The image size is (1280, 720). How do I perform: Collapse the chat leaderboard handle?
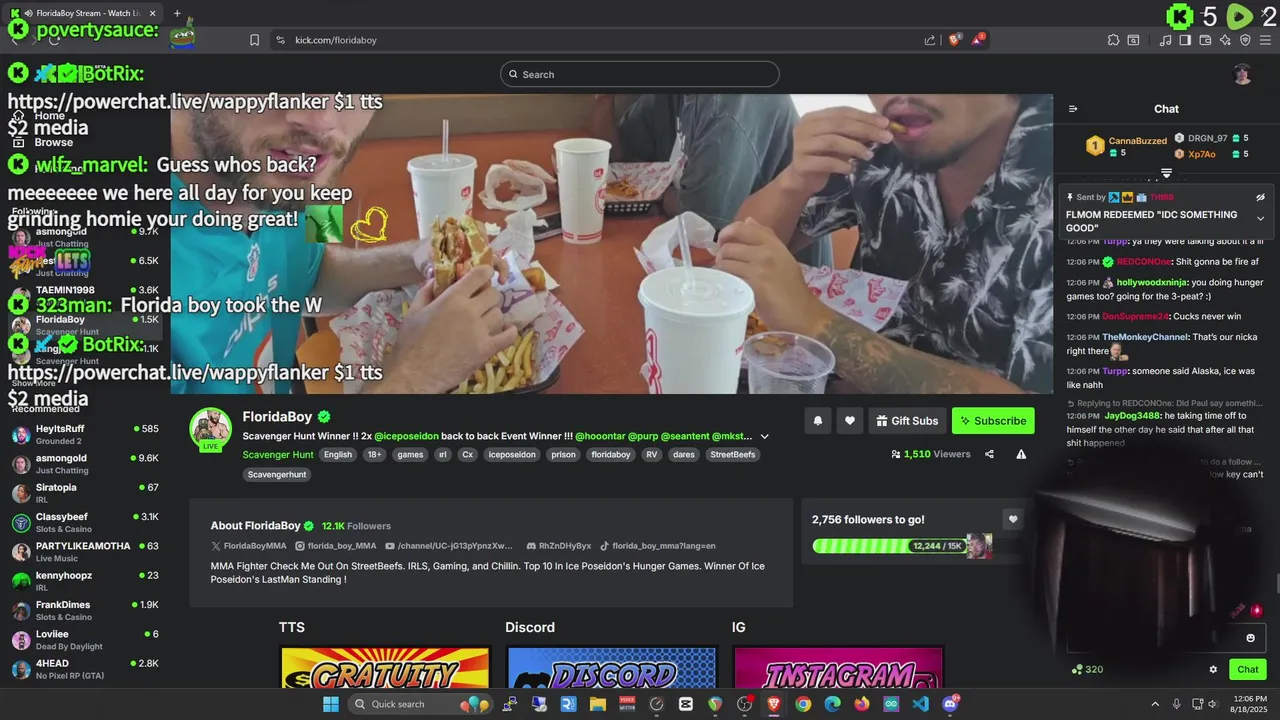coord(1166,174)
